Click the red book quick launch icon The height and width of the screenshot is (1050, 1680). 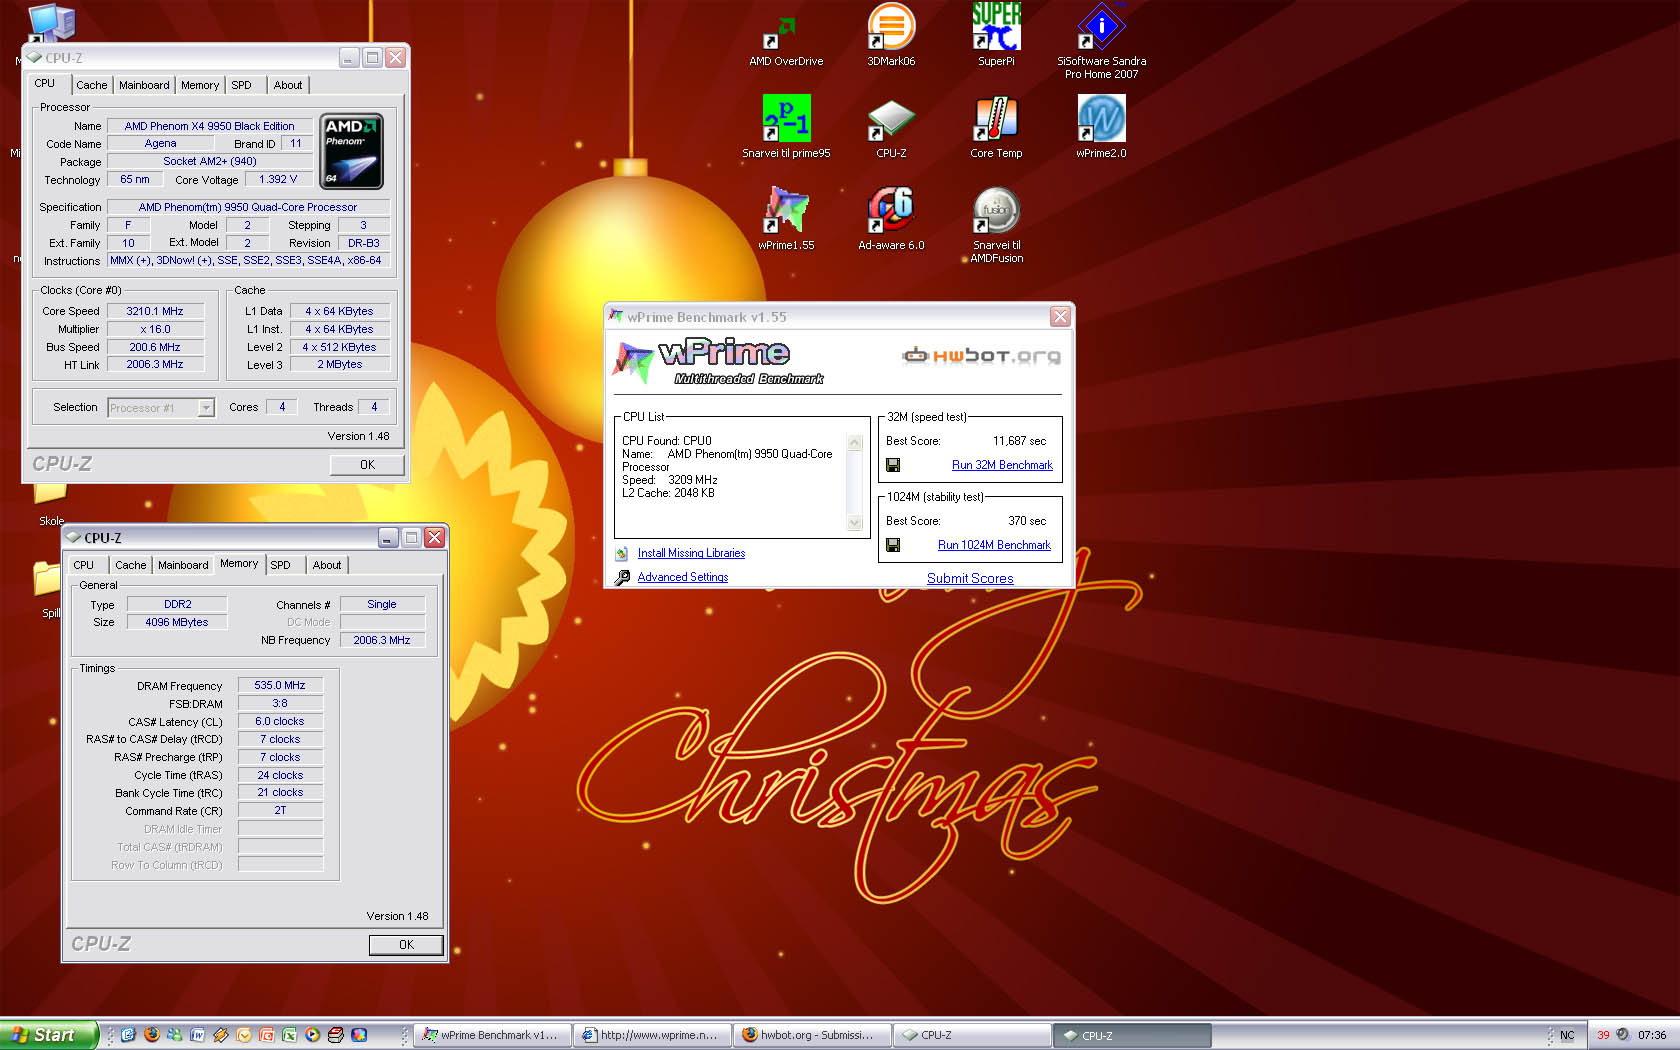(x=335, y=1035)
